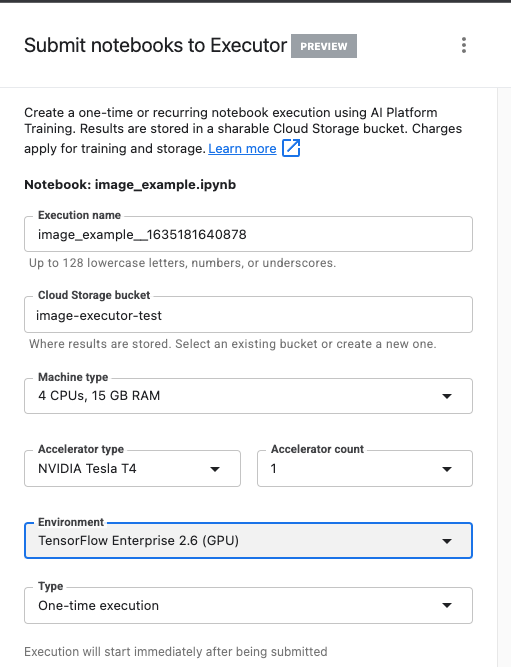Select the Cloud Storage bucket field
Viewport: 511px width, 667px height.
tap(248, 315)
